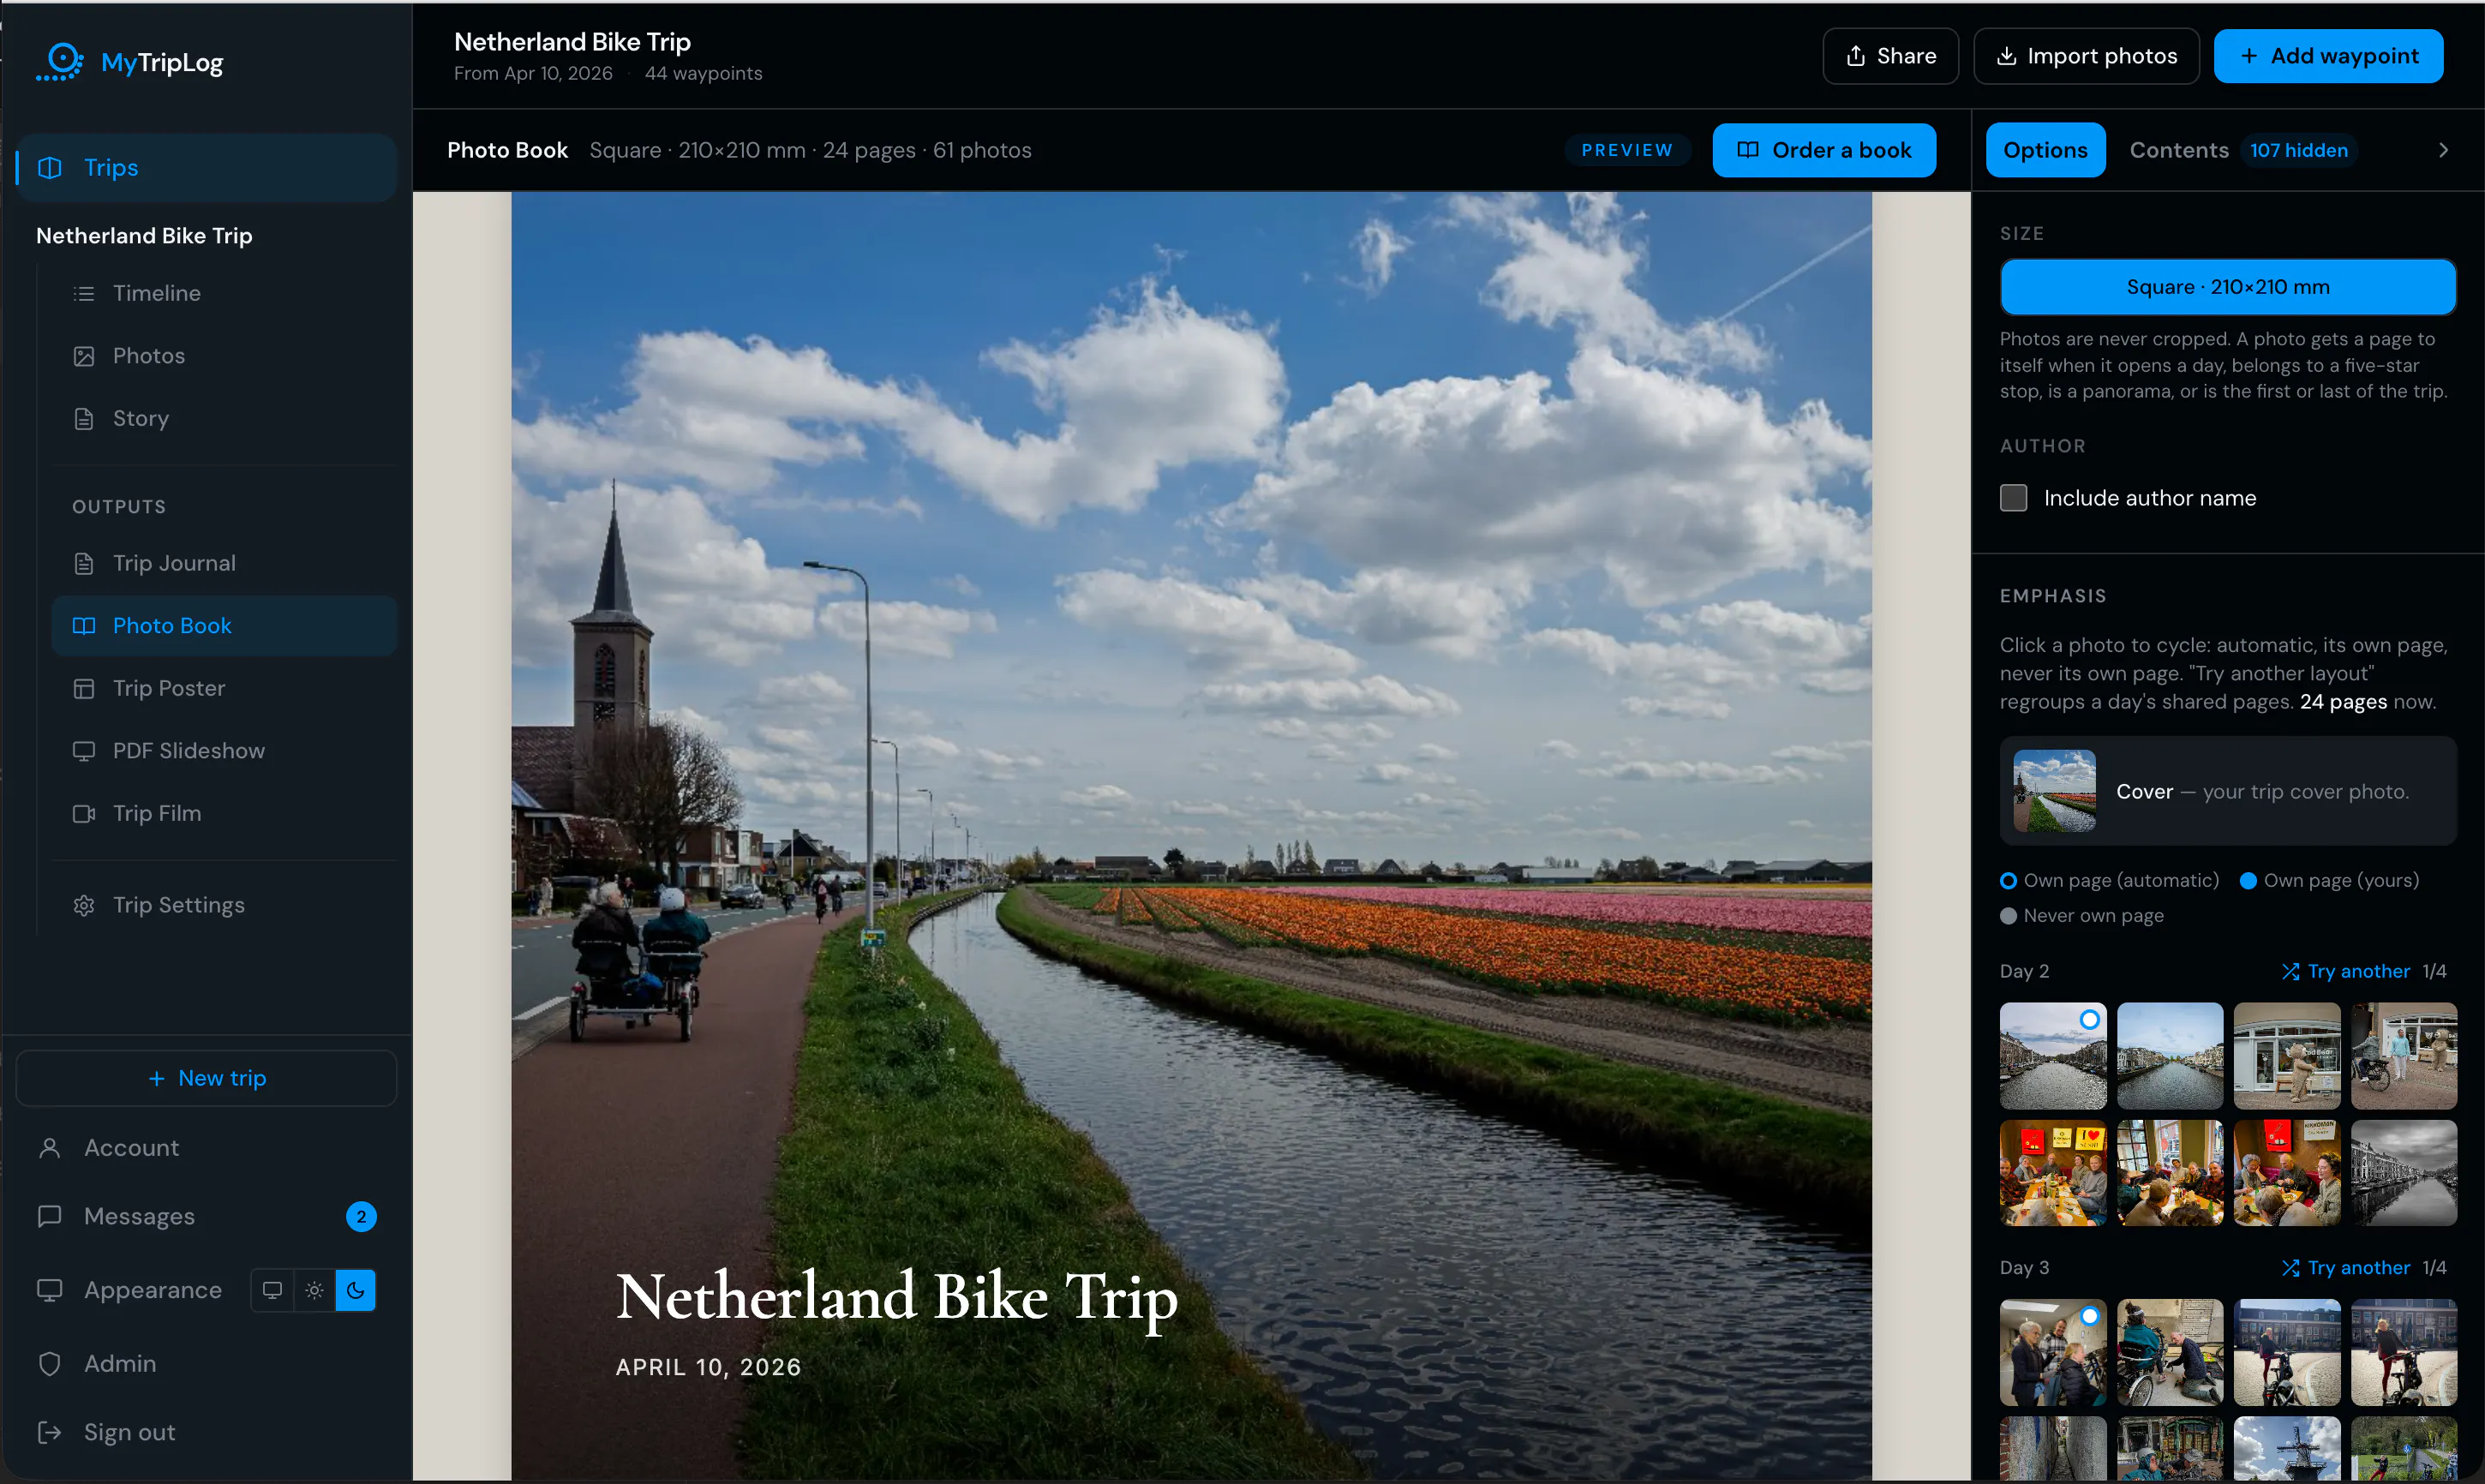The height and width of the screenshot is (1484, 2485).
Task: Try another layout for Day 3
Action: (x=2345, y=1268)
